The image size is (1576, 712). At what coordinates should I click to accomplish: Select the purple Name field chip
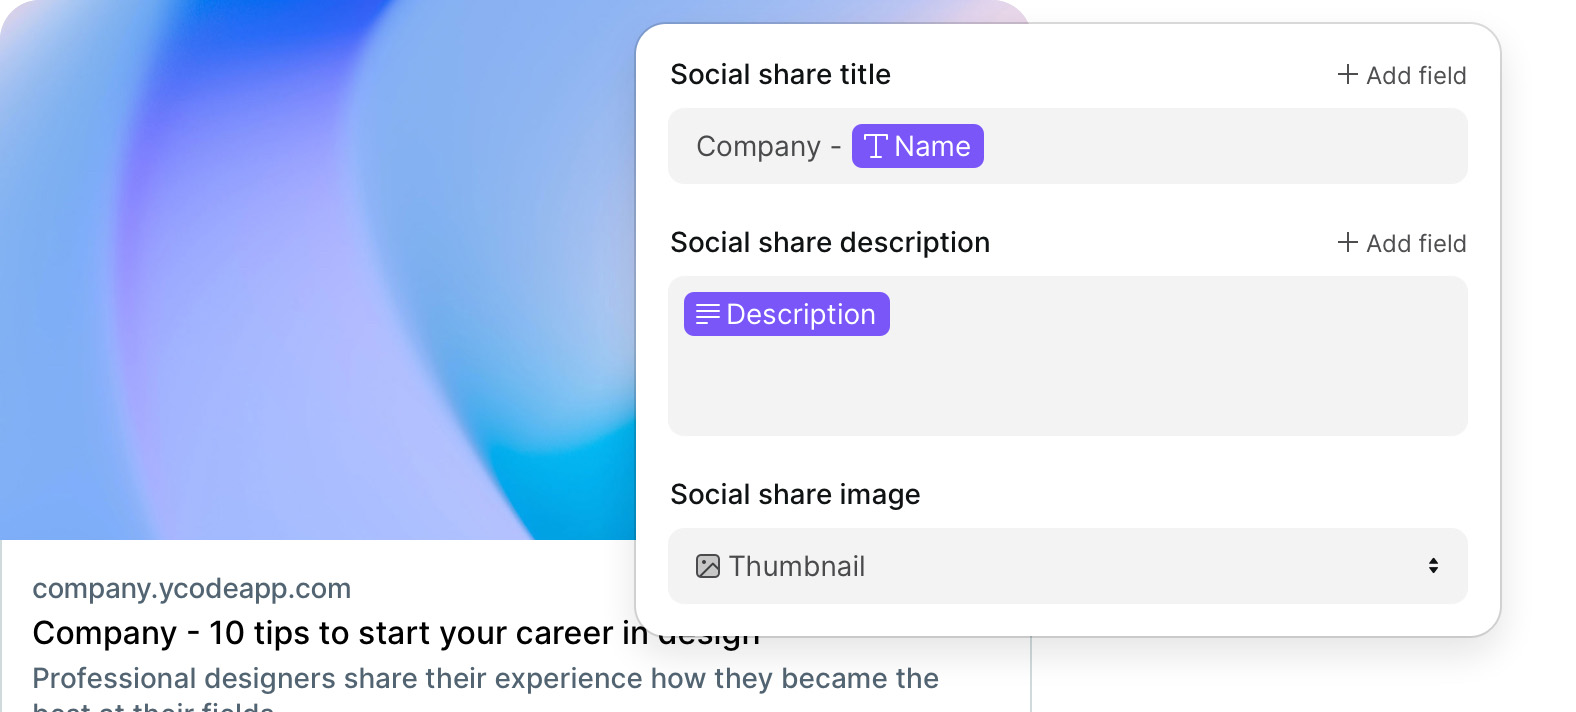tap(918, 146)
